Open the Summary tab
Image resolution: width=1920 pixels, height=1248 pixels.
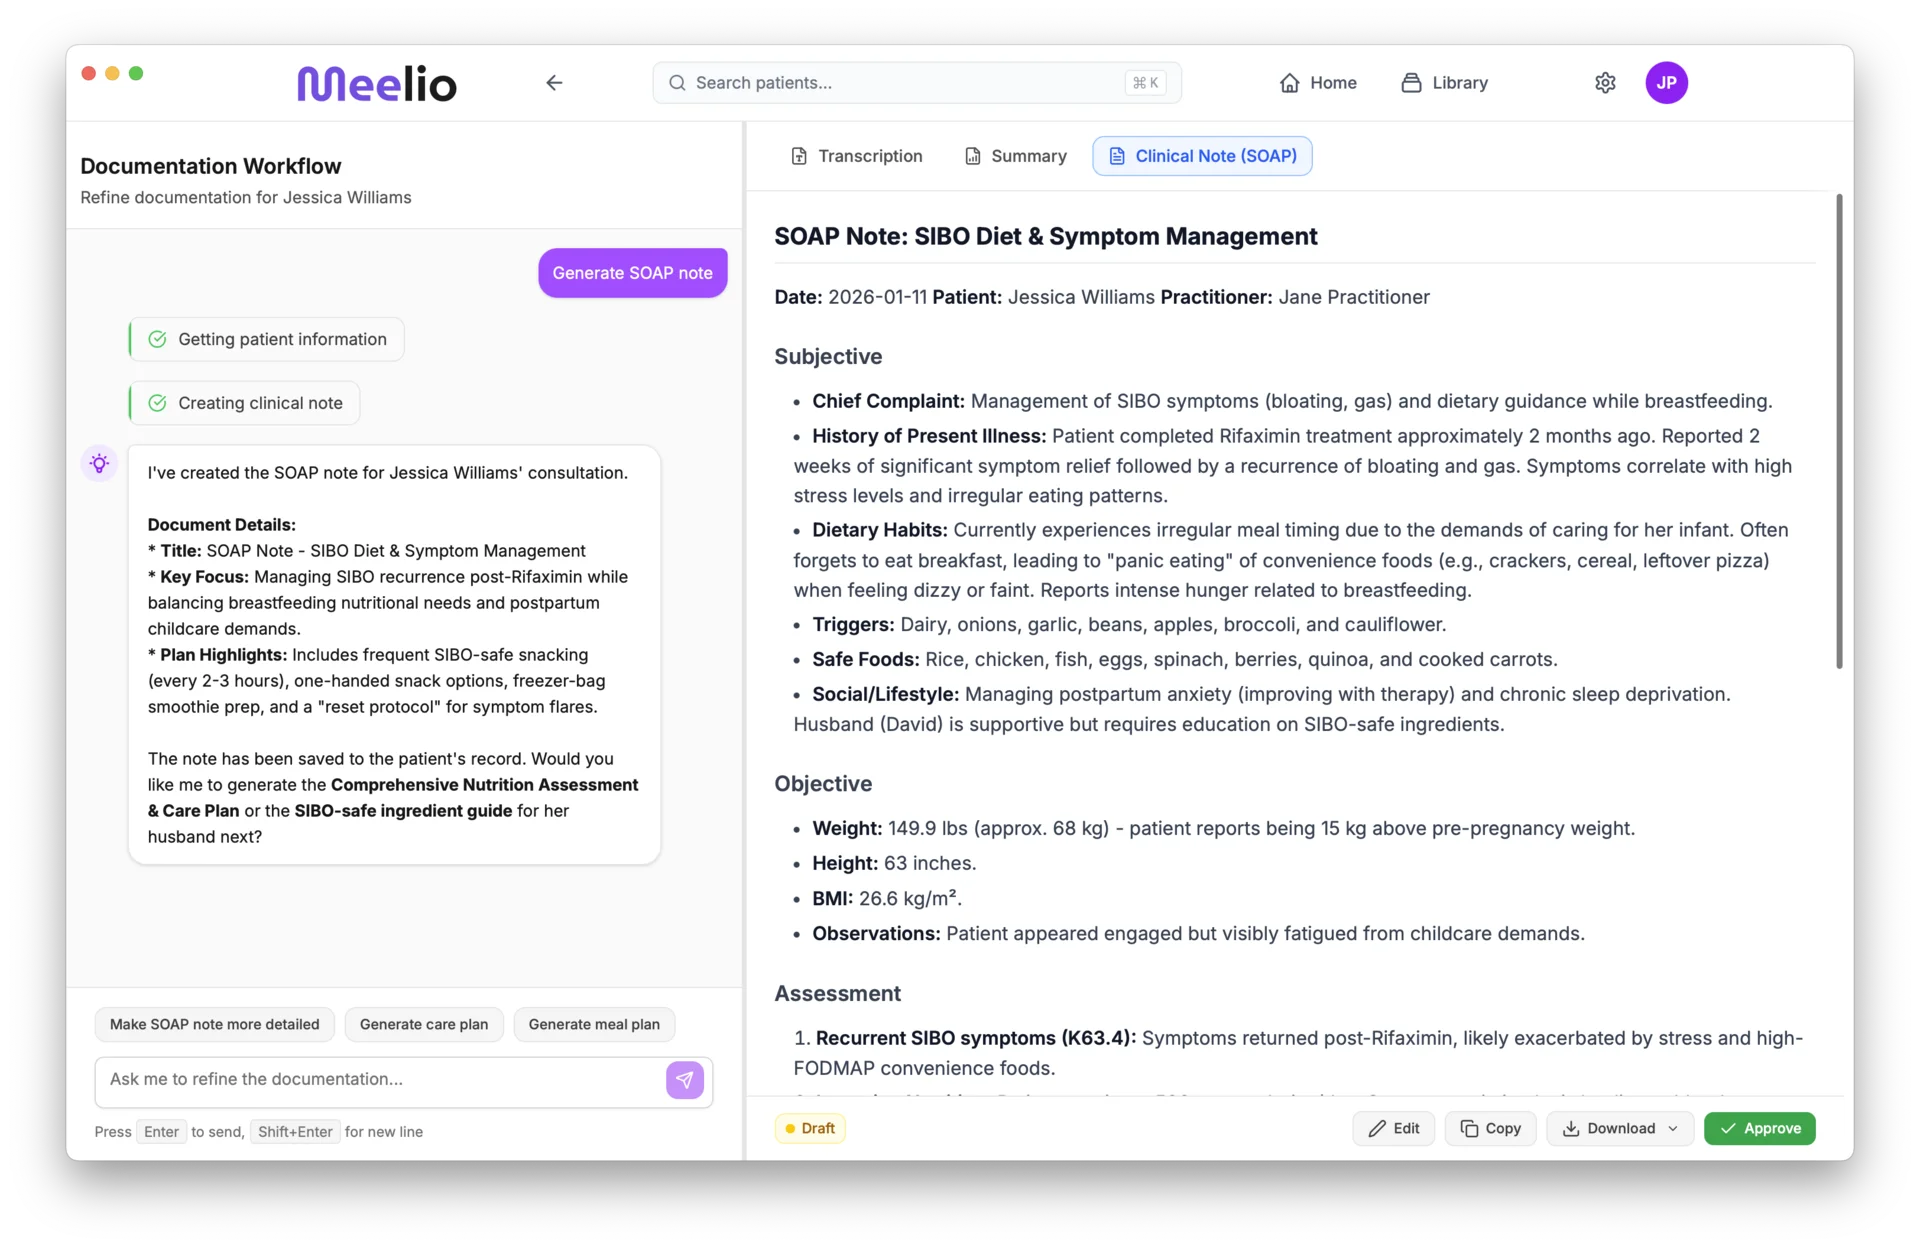coord(1015,156)
